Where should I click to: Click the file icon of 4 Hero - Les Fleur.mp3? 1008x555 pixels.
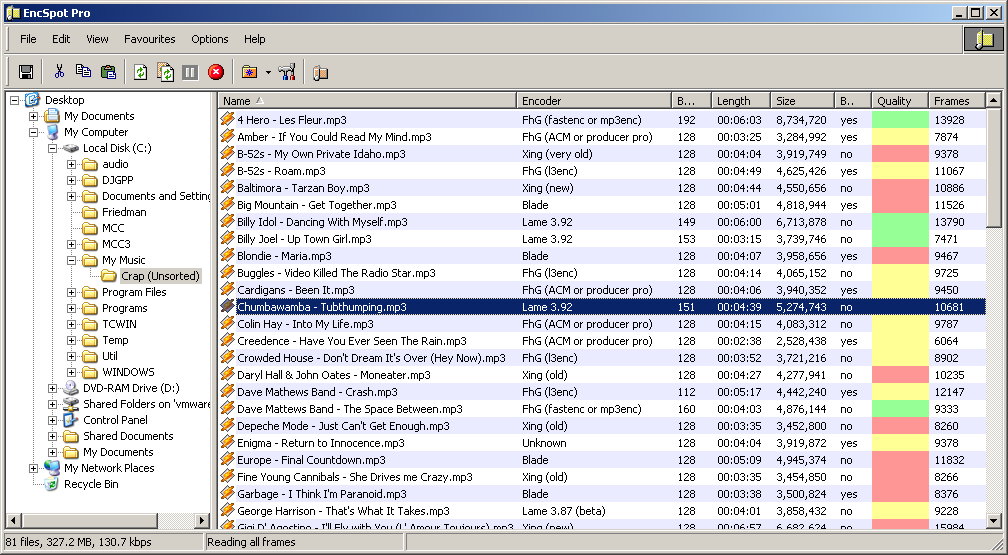[x=227, y=119]
